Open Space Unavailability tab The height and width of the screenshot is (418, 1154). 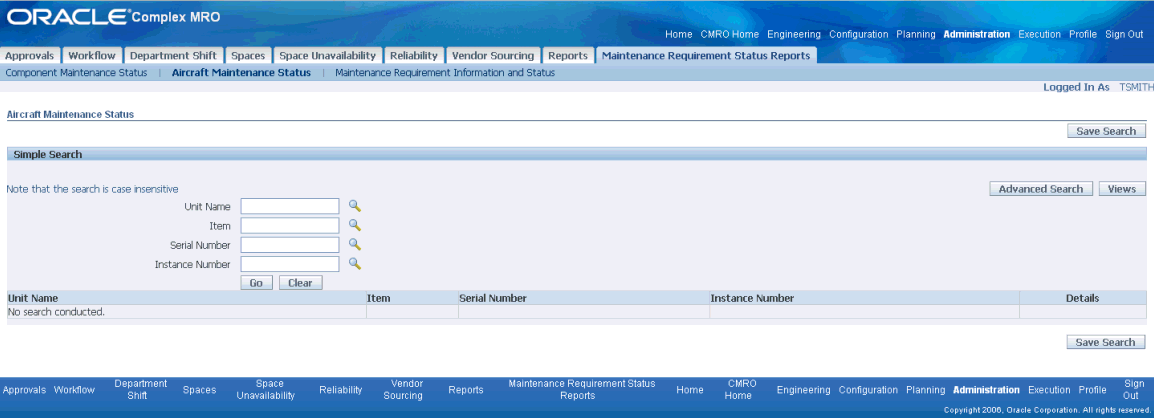tap(328, 55)
